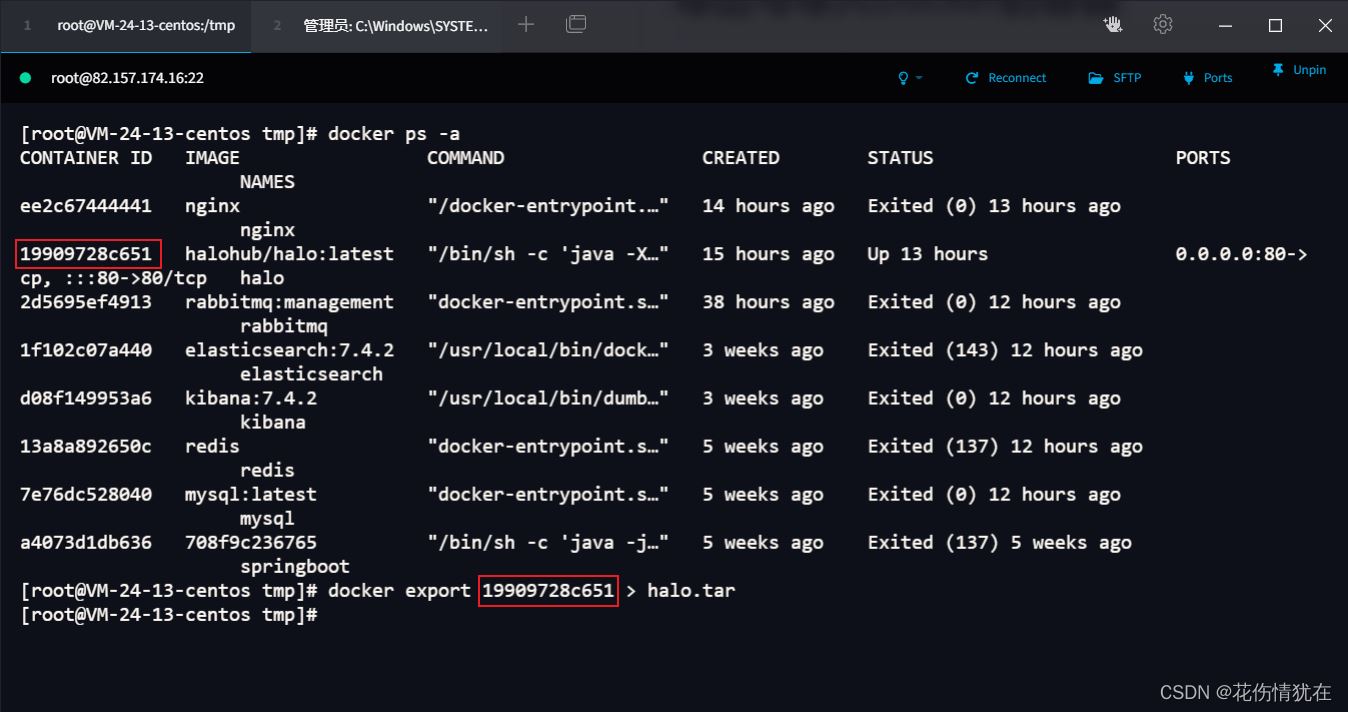Screen dimensions: 1348x712
Task: Click status Exited (137) 5 weeks ago
Action: (999, 542)
